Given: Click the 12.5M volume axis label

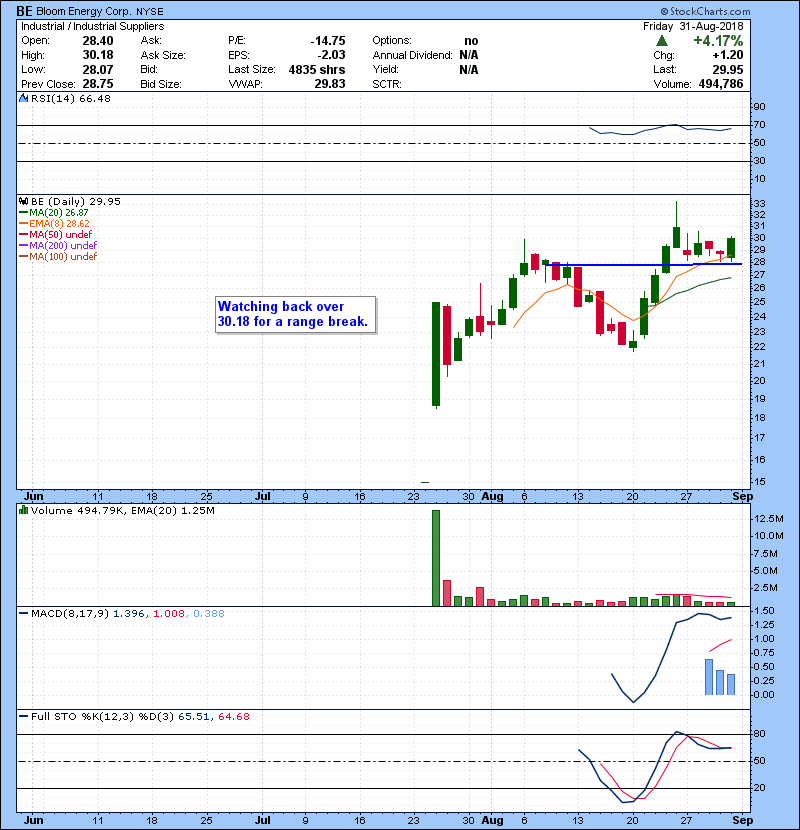Looking at the screenshot, I should coord(769,519).
